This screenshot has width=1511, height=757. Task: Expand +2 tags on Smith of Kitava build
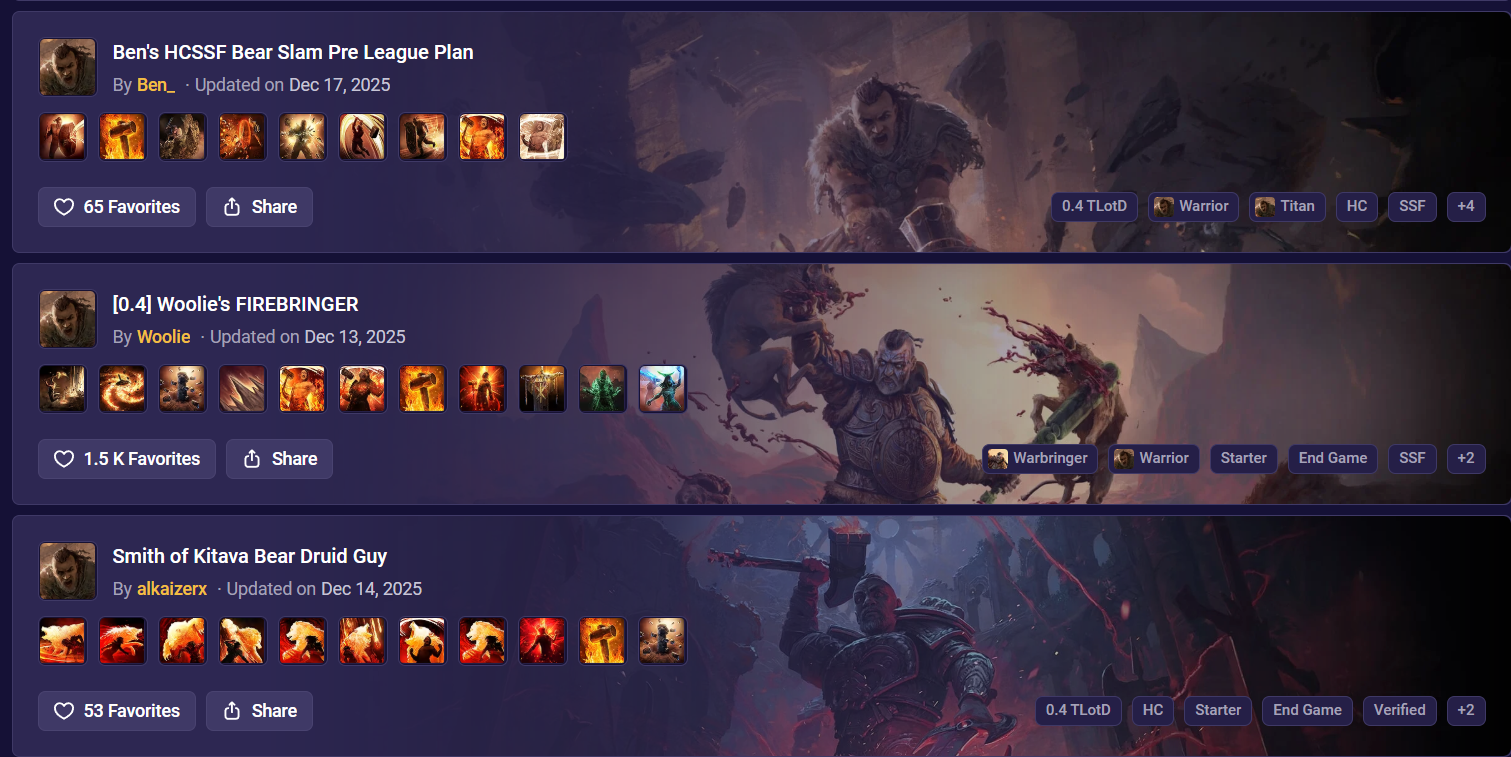[1466, 710]
